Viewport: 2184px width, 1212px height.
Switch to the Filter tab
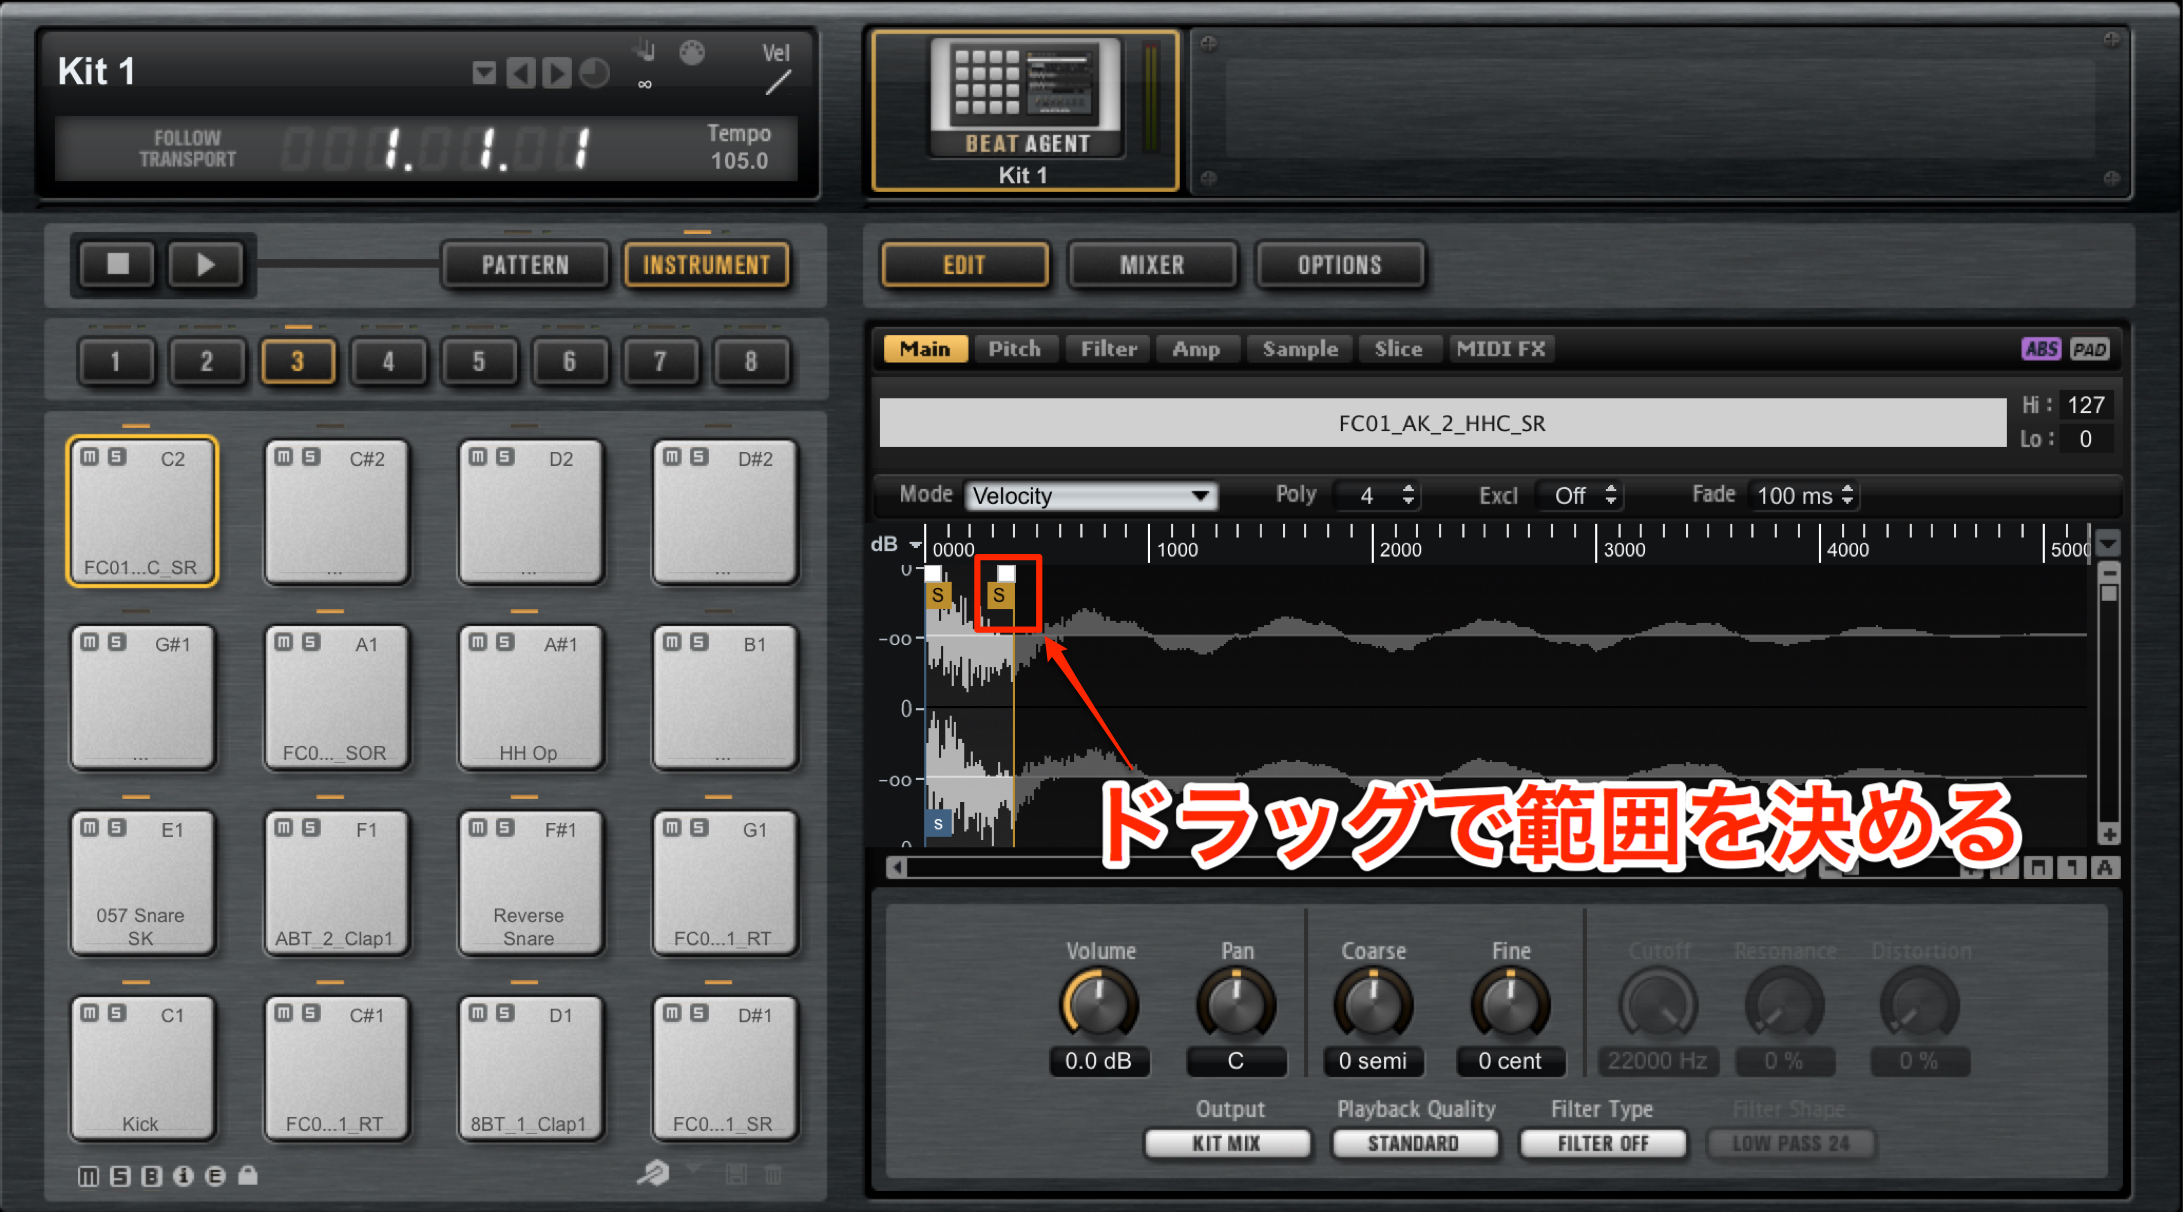(1108, 349)
